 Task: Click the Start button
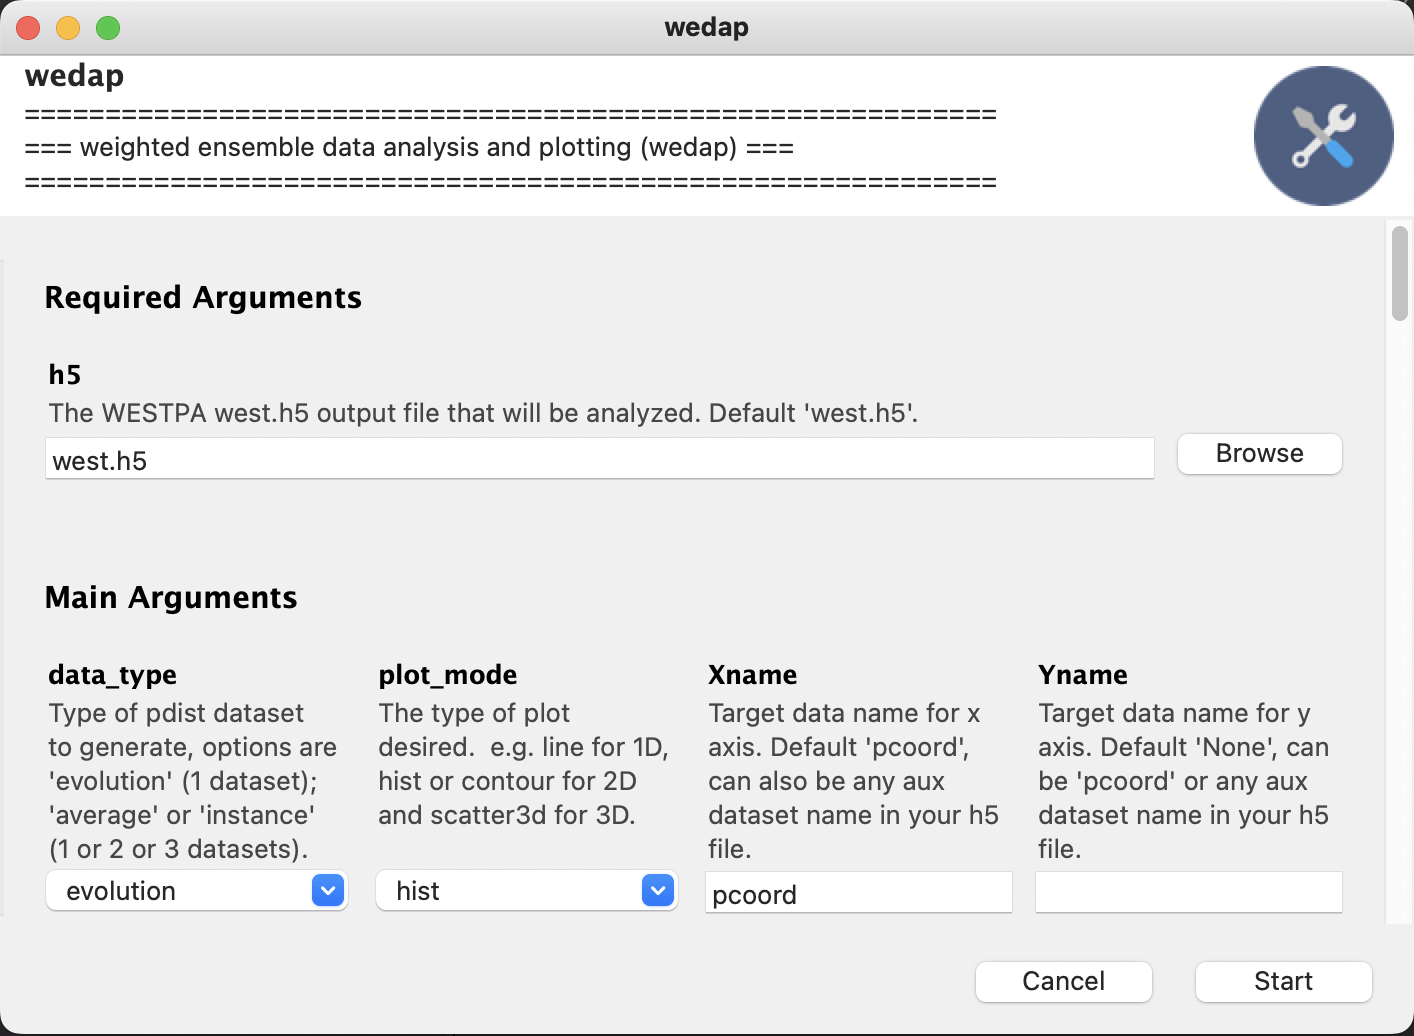coord(1283,981)
